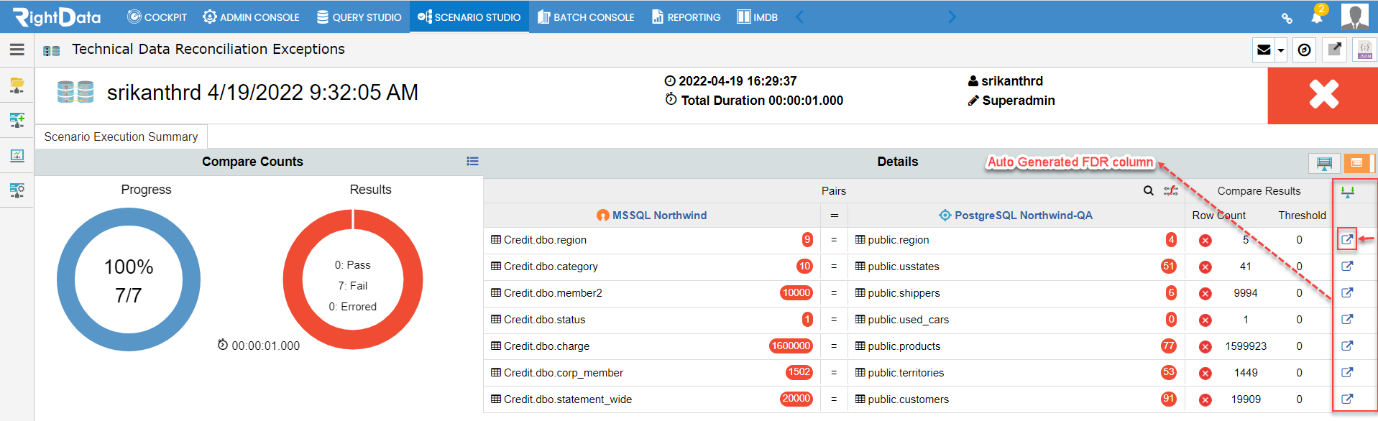Click Credit.dbo.corp_member table name

(x=563, y=373)
